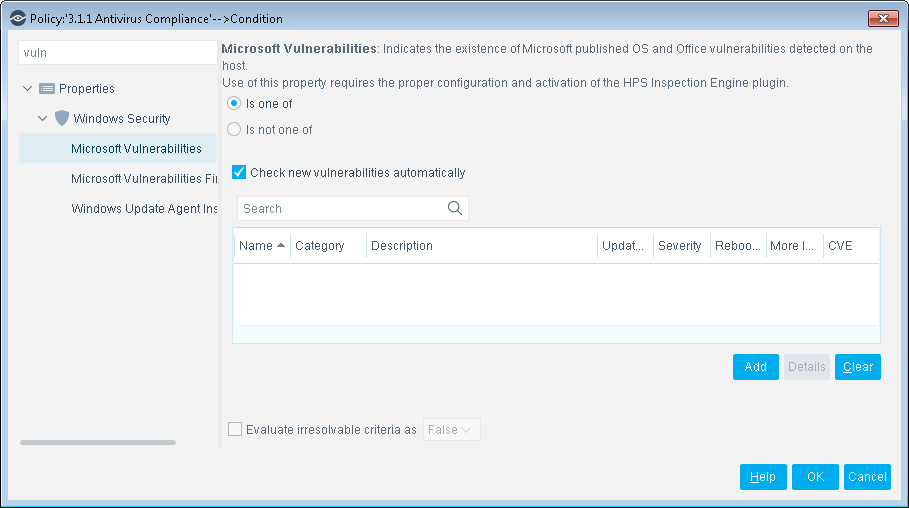Image resolution: width=909 pixels, height=508 pixels.
Task: Collapse the Windows Security node
Action: 42,118
